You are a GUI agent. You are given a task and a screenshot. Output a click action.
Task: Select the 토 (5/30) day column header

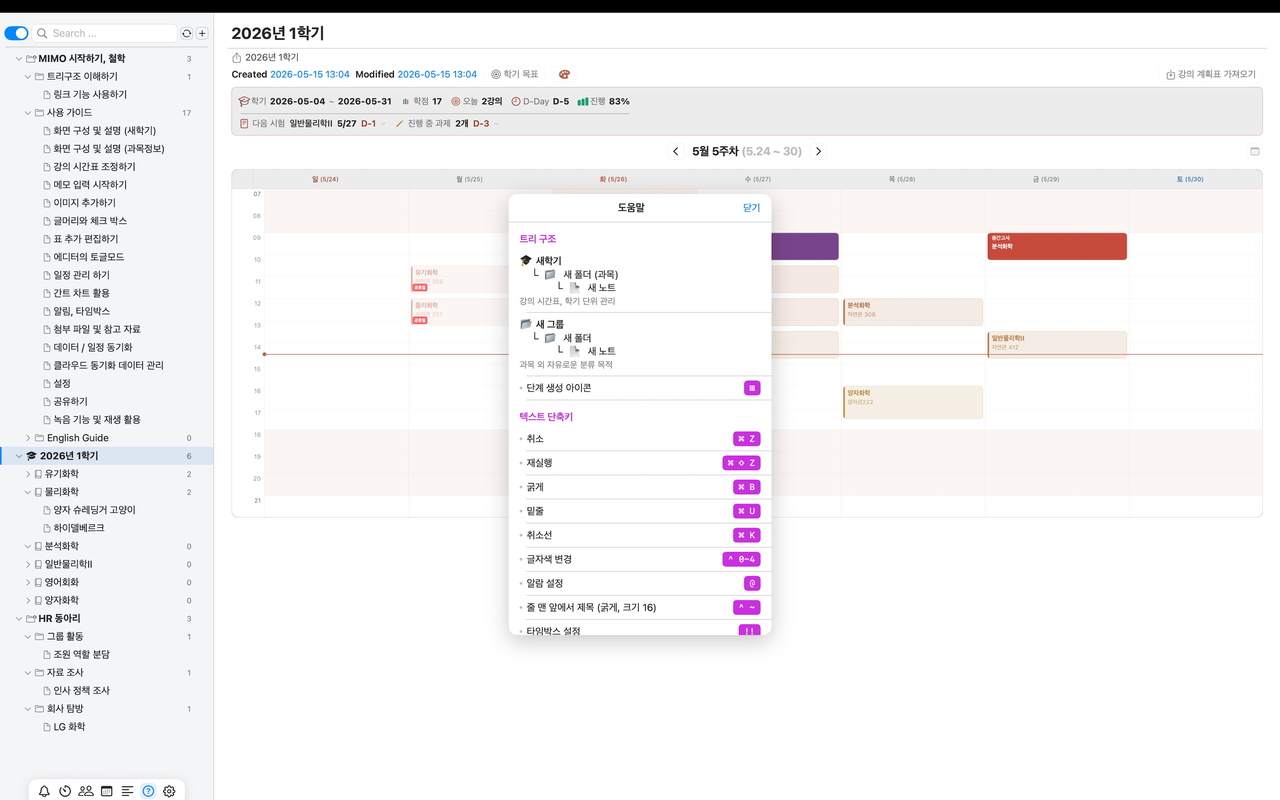(x=1190, y=179)
